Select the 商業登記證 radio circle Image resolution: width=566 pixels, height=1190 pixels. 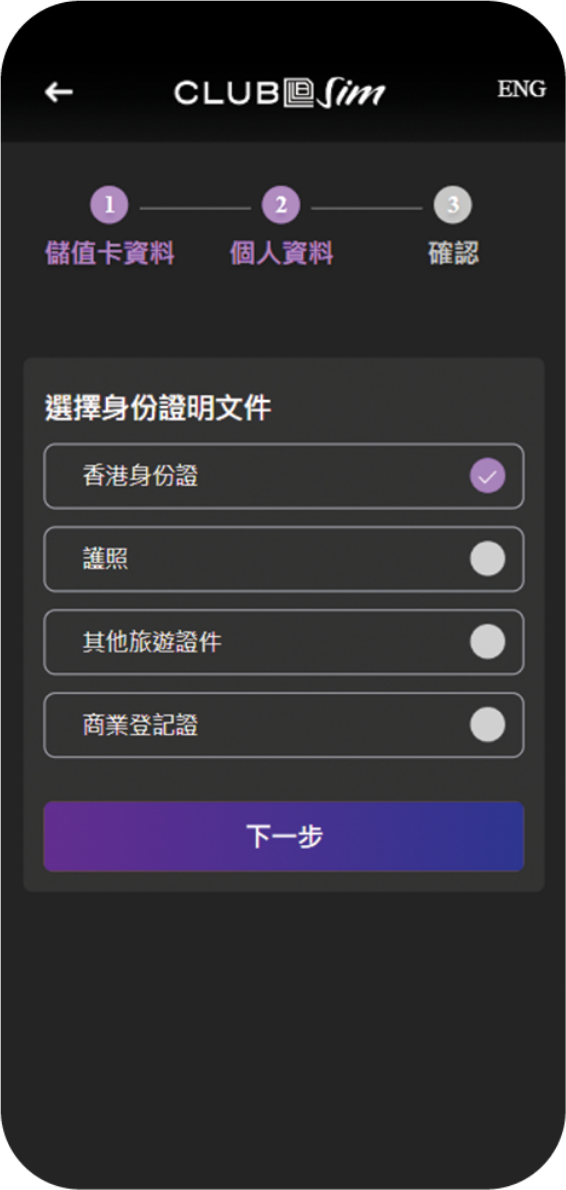(487, 725)
